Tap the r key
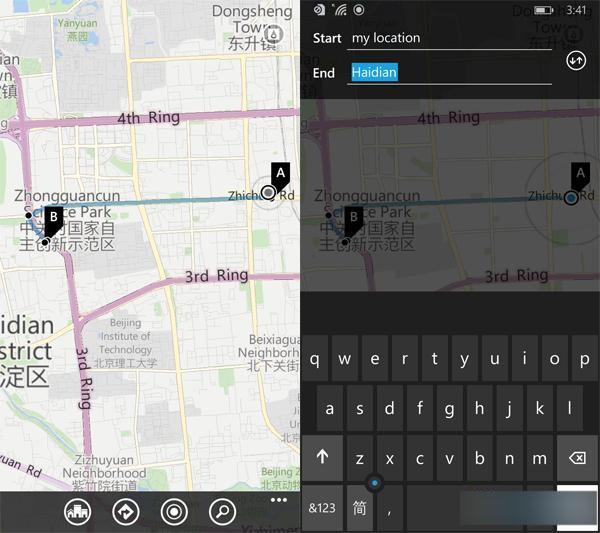 tap(404, 359)
